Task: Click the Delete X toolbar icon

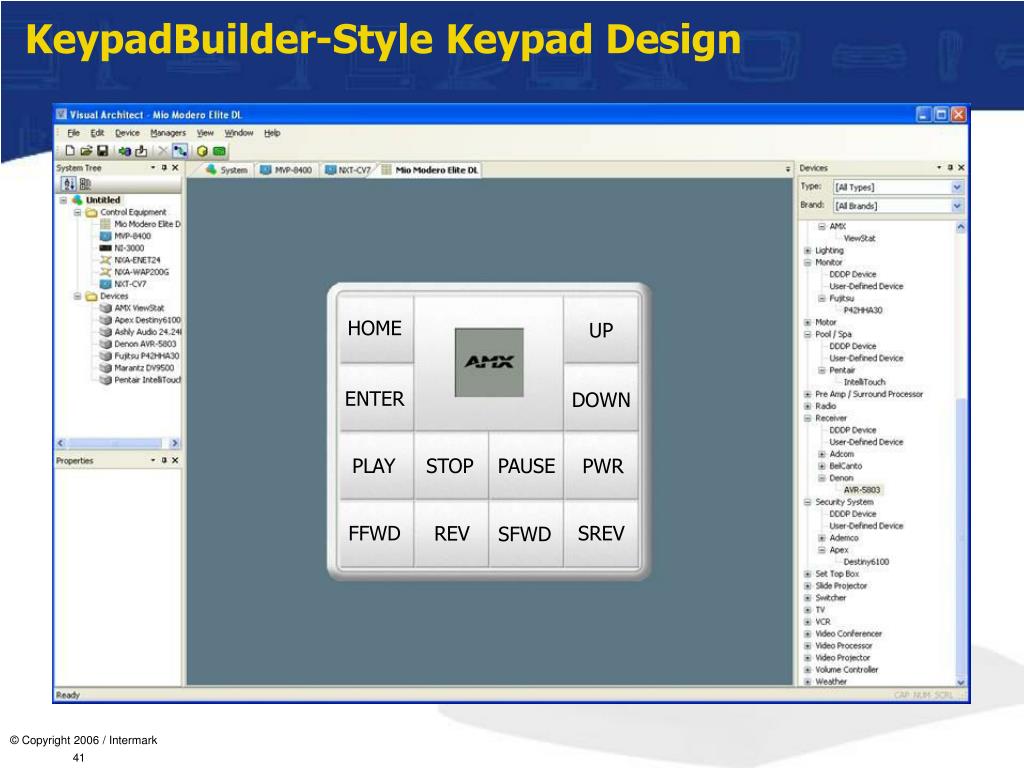Action: click(x=163, y=151)
